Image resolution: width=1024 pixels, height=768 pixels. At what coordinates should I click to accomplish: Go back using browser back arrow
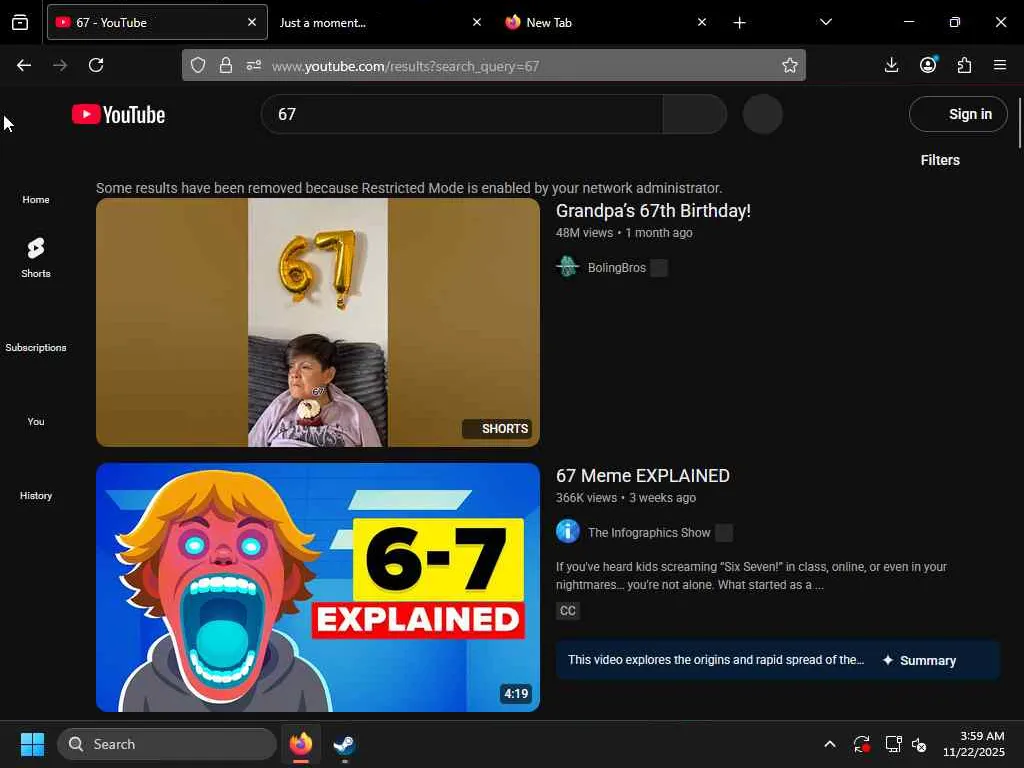click(24, 65)
